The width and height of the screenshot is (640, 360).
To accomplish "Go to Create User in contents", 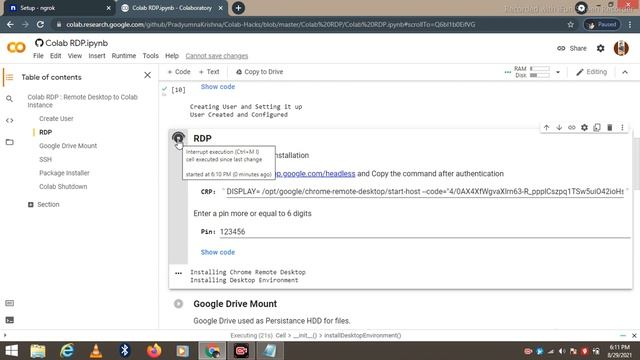I will point(56,119).
